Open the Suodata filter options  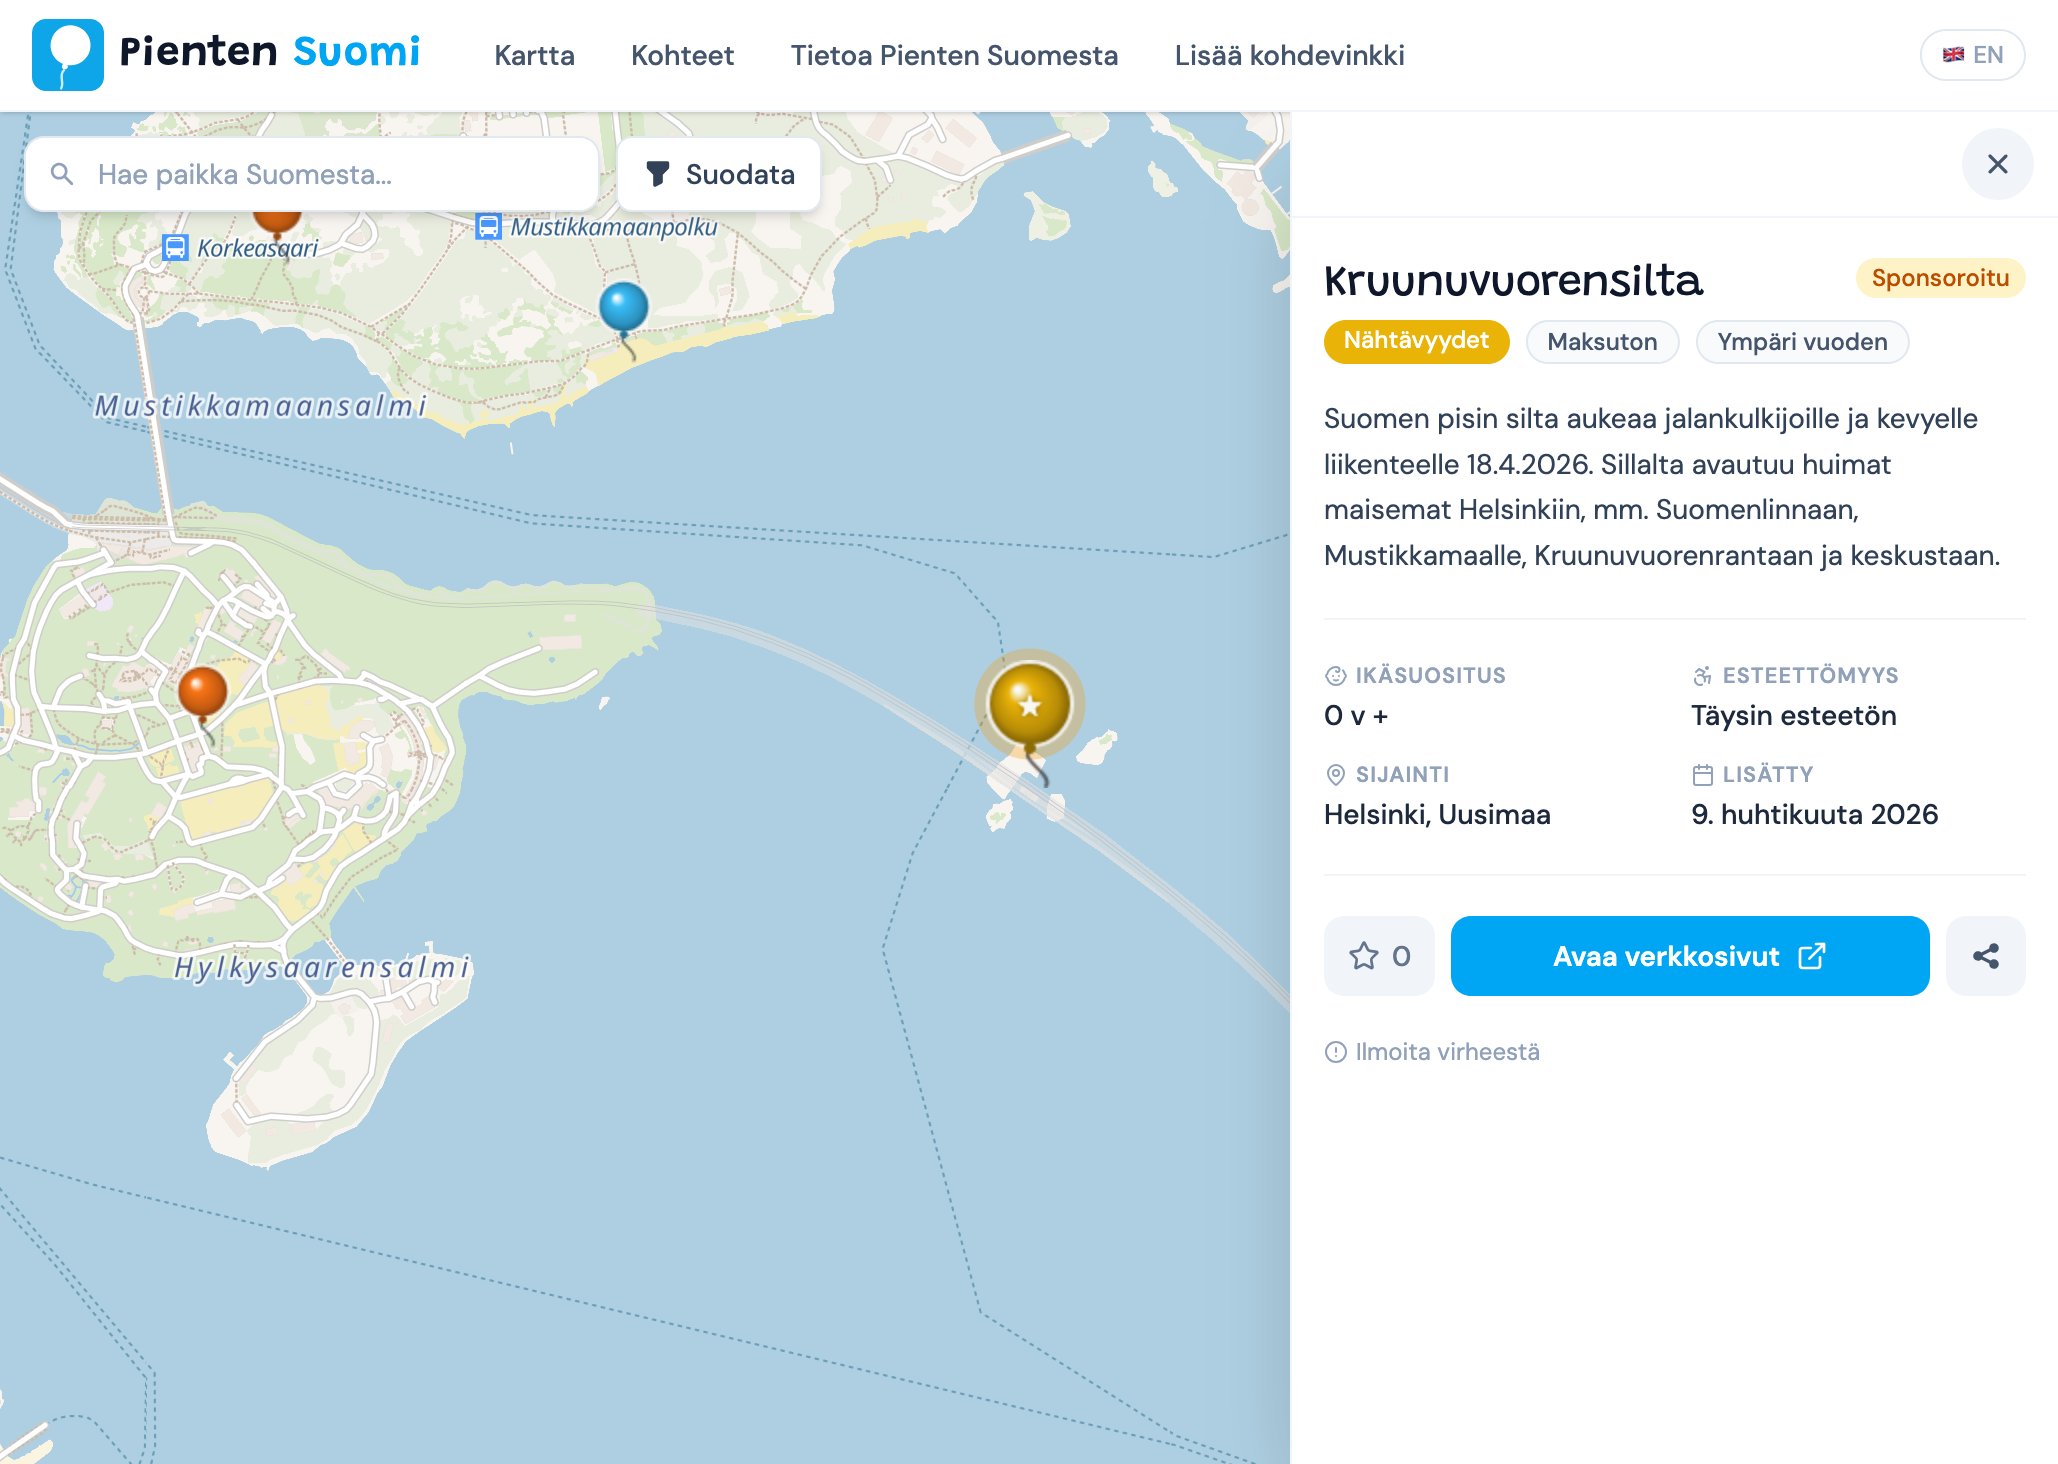point(720,174)
